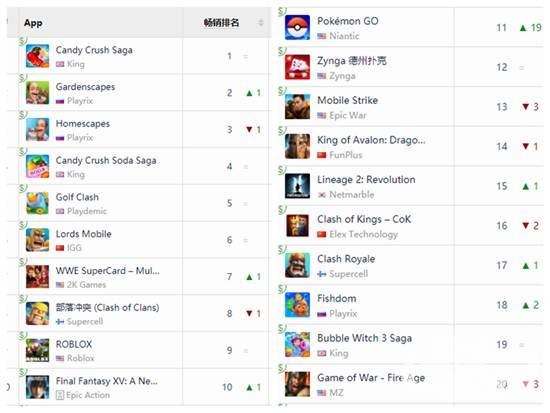This screenshot has width=550, height=413.
Task: Click the Golf Clash title link
Action: pyautogui.click(x=77, y=197)
